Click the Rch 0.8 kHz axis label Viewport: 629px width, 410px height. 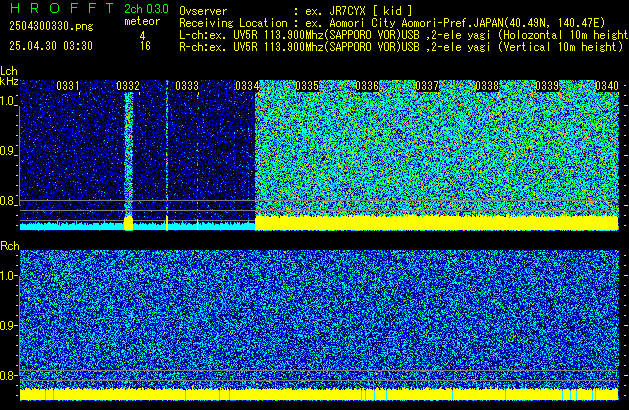pos(8,375)
